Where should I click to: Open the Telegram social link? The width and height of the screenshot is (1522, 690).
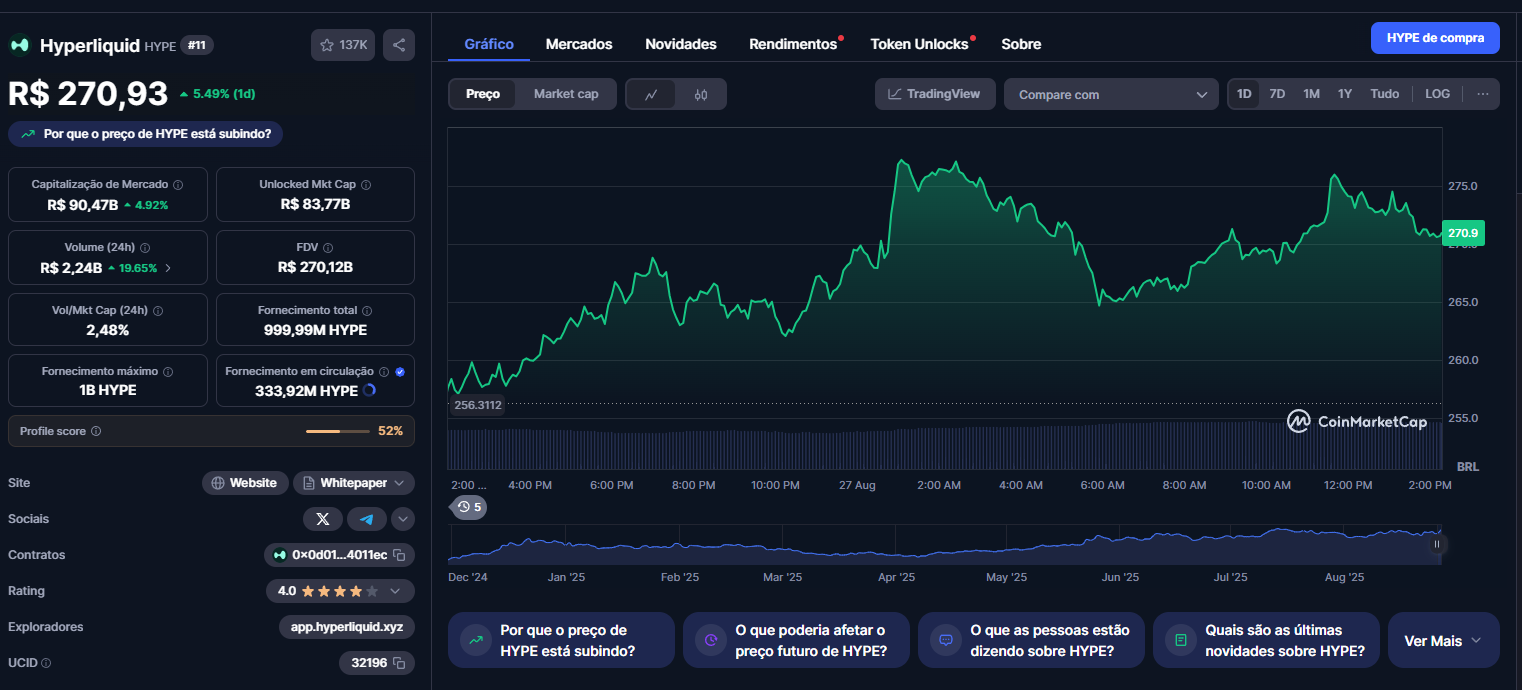(x=367, y=519)
